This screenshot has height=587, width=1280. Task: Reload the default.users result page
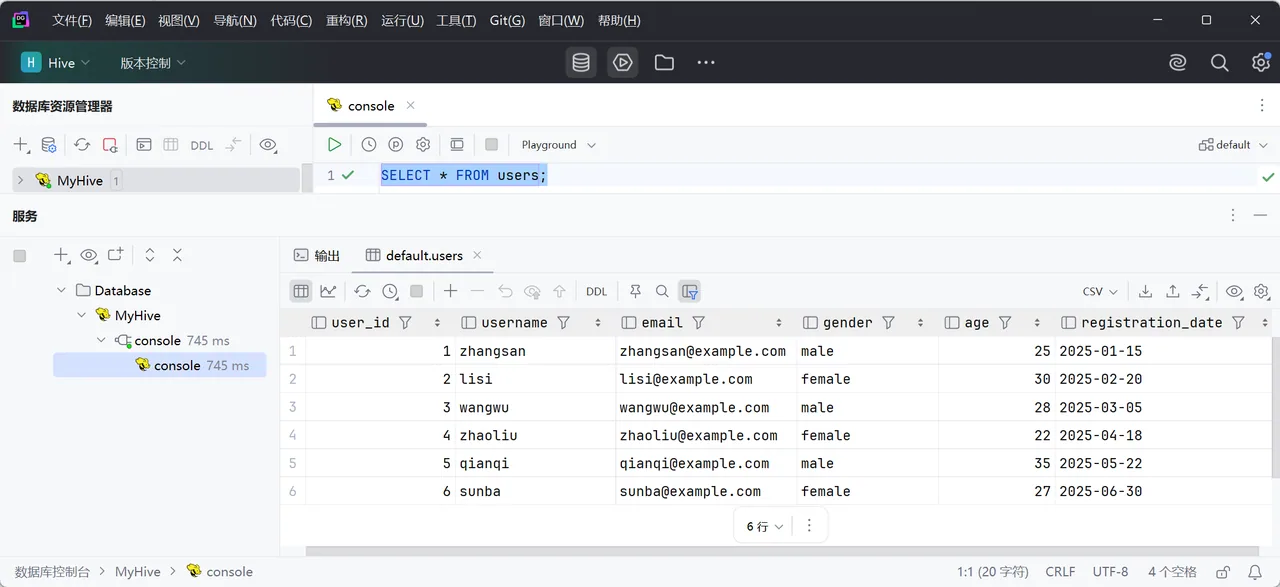click(x=362, y=291)
